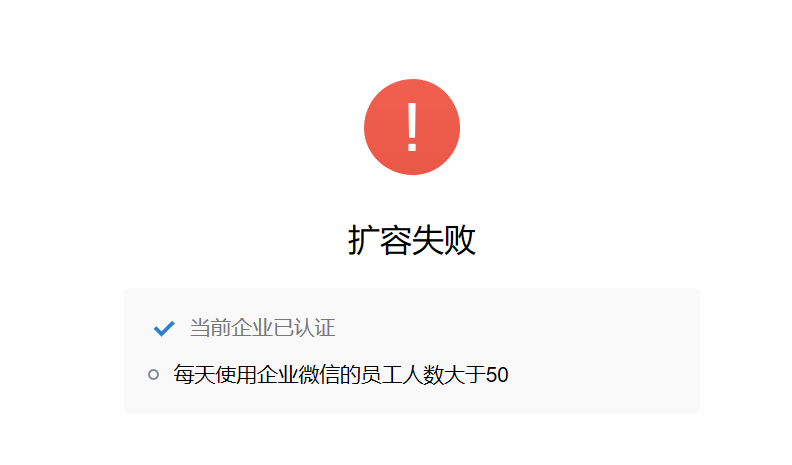Image resolution: width=792 pixels, height=465 pixels.
Task: Click the satisfied condition's check indicator
Action: 164,328
